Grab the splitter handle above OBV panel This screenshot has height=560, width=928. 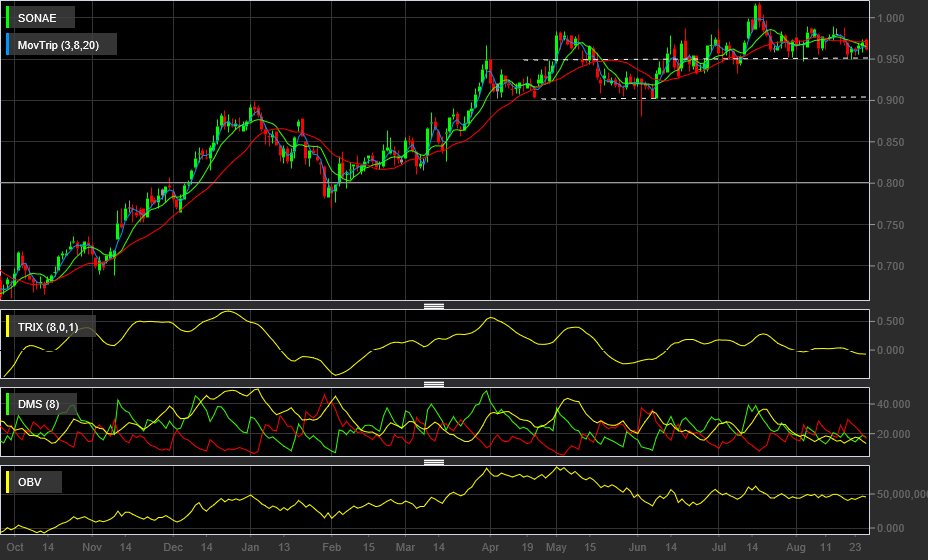(434, 462)
